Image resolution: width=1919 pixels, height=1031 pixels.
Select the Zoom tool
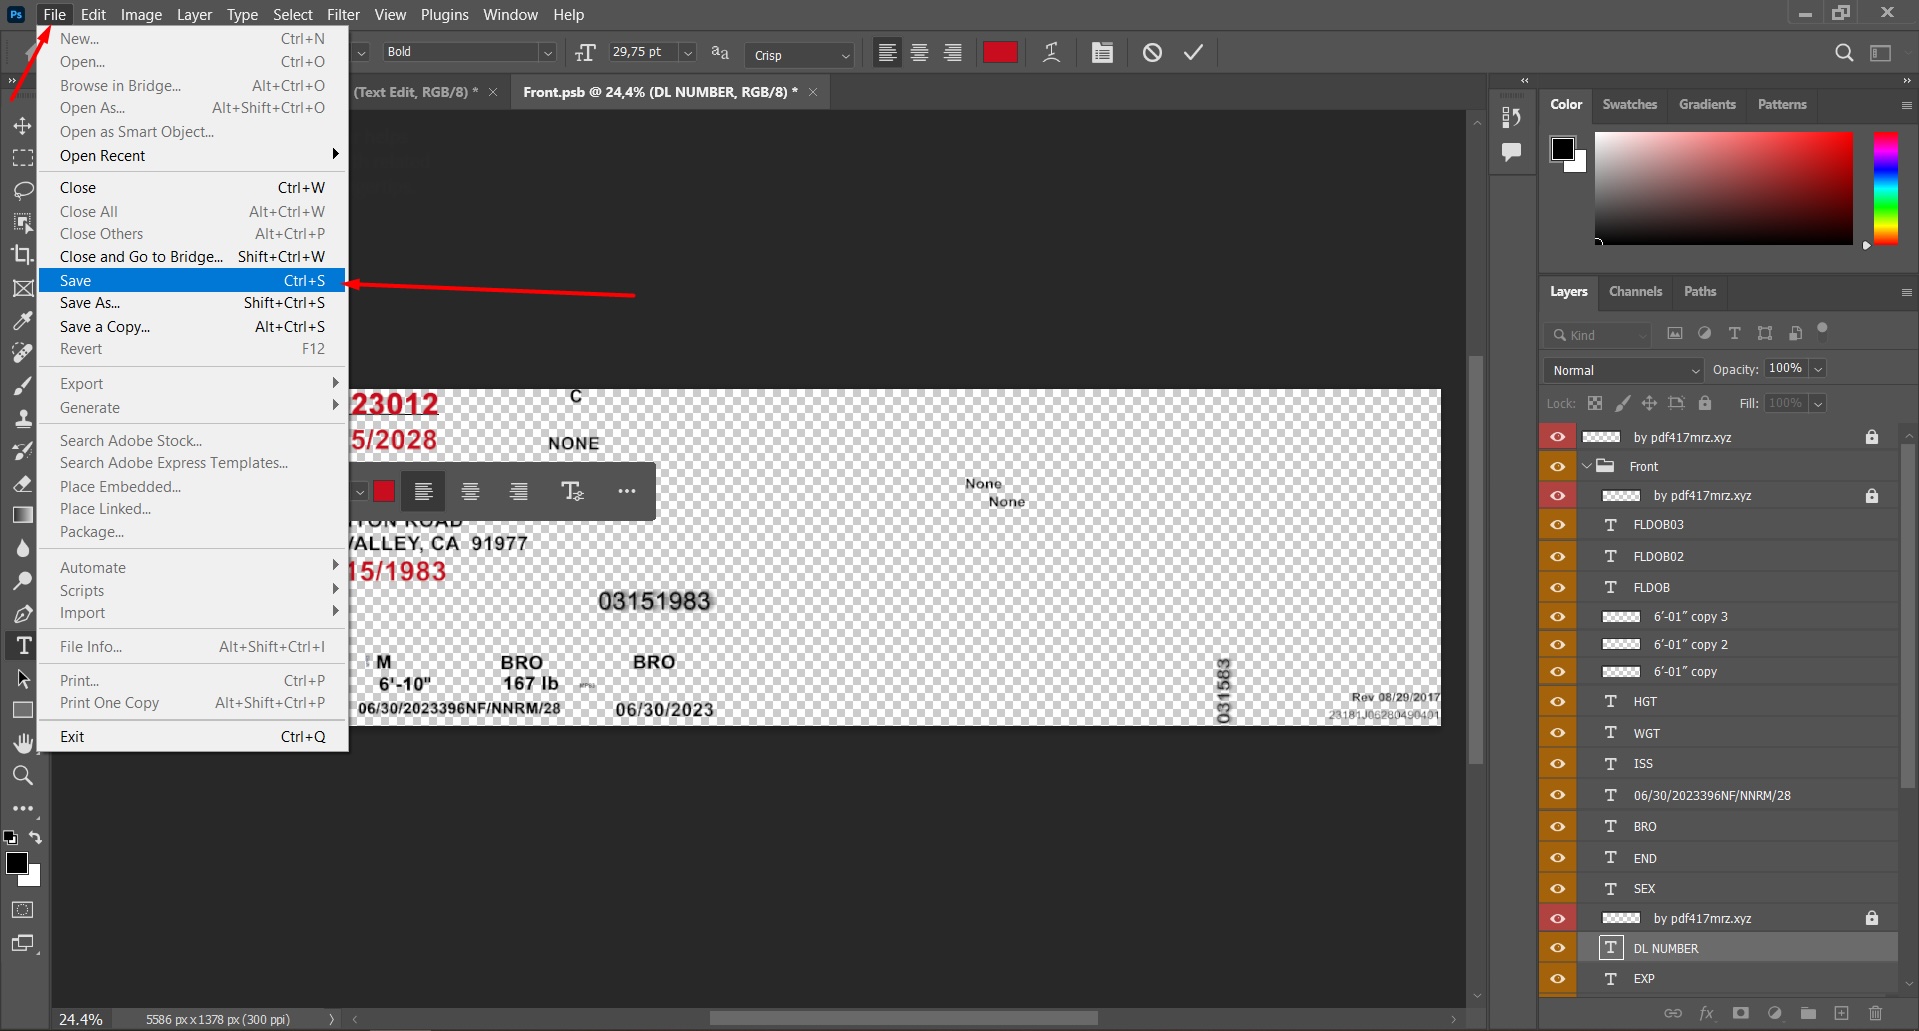pyautogui.click(x=22, y=775)
